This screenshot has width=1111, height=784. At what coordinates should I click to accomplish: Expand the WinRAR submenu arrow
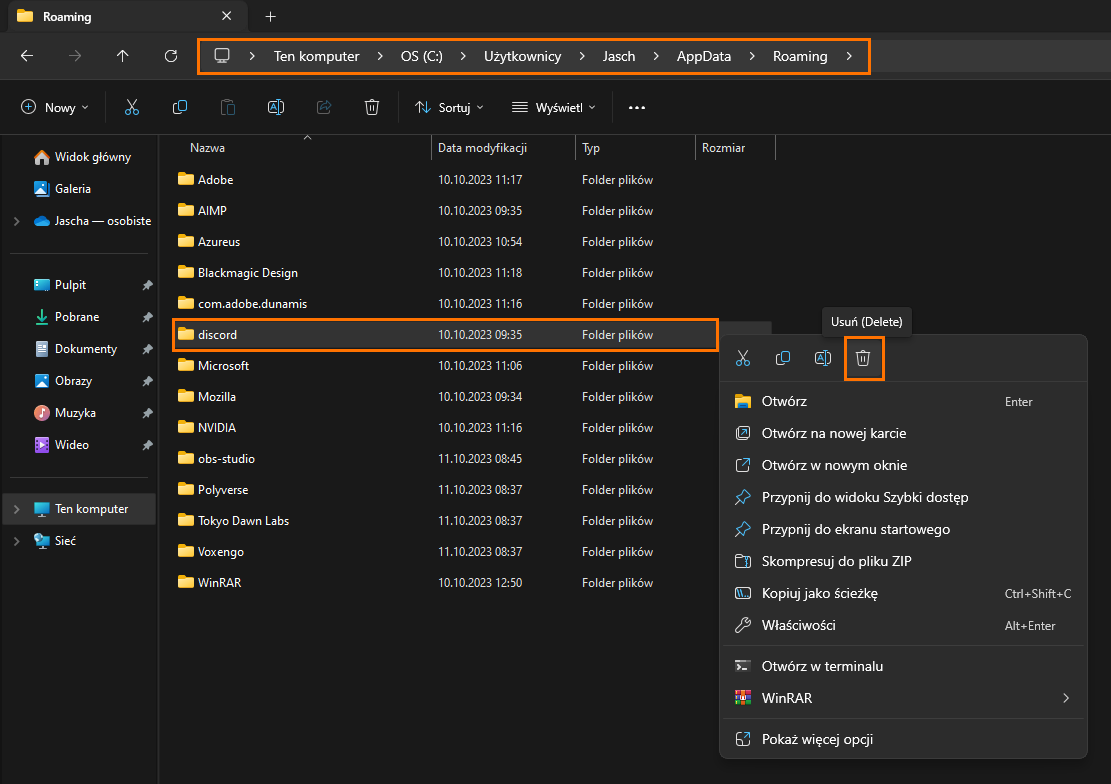[x=1066, y=698]
